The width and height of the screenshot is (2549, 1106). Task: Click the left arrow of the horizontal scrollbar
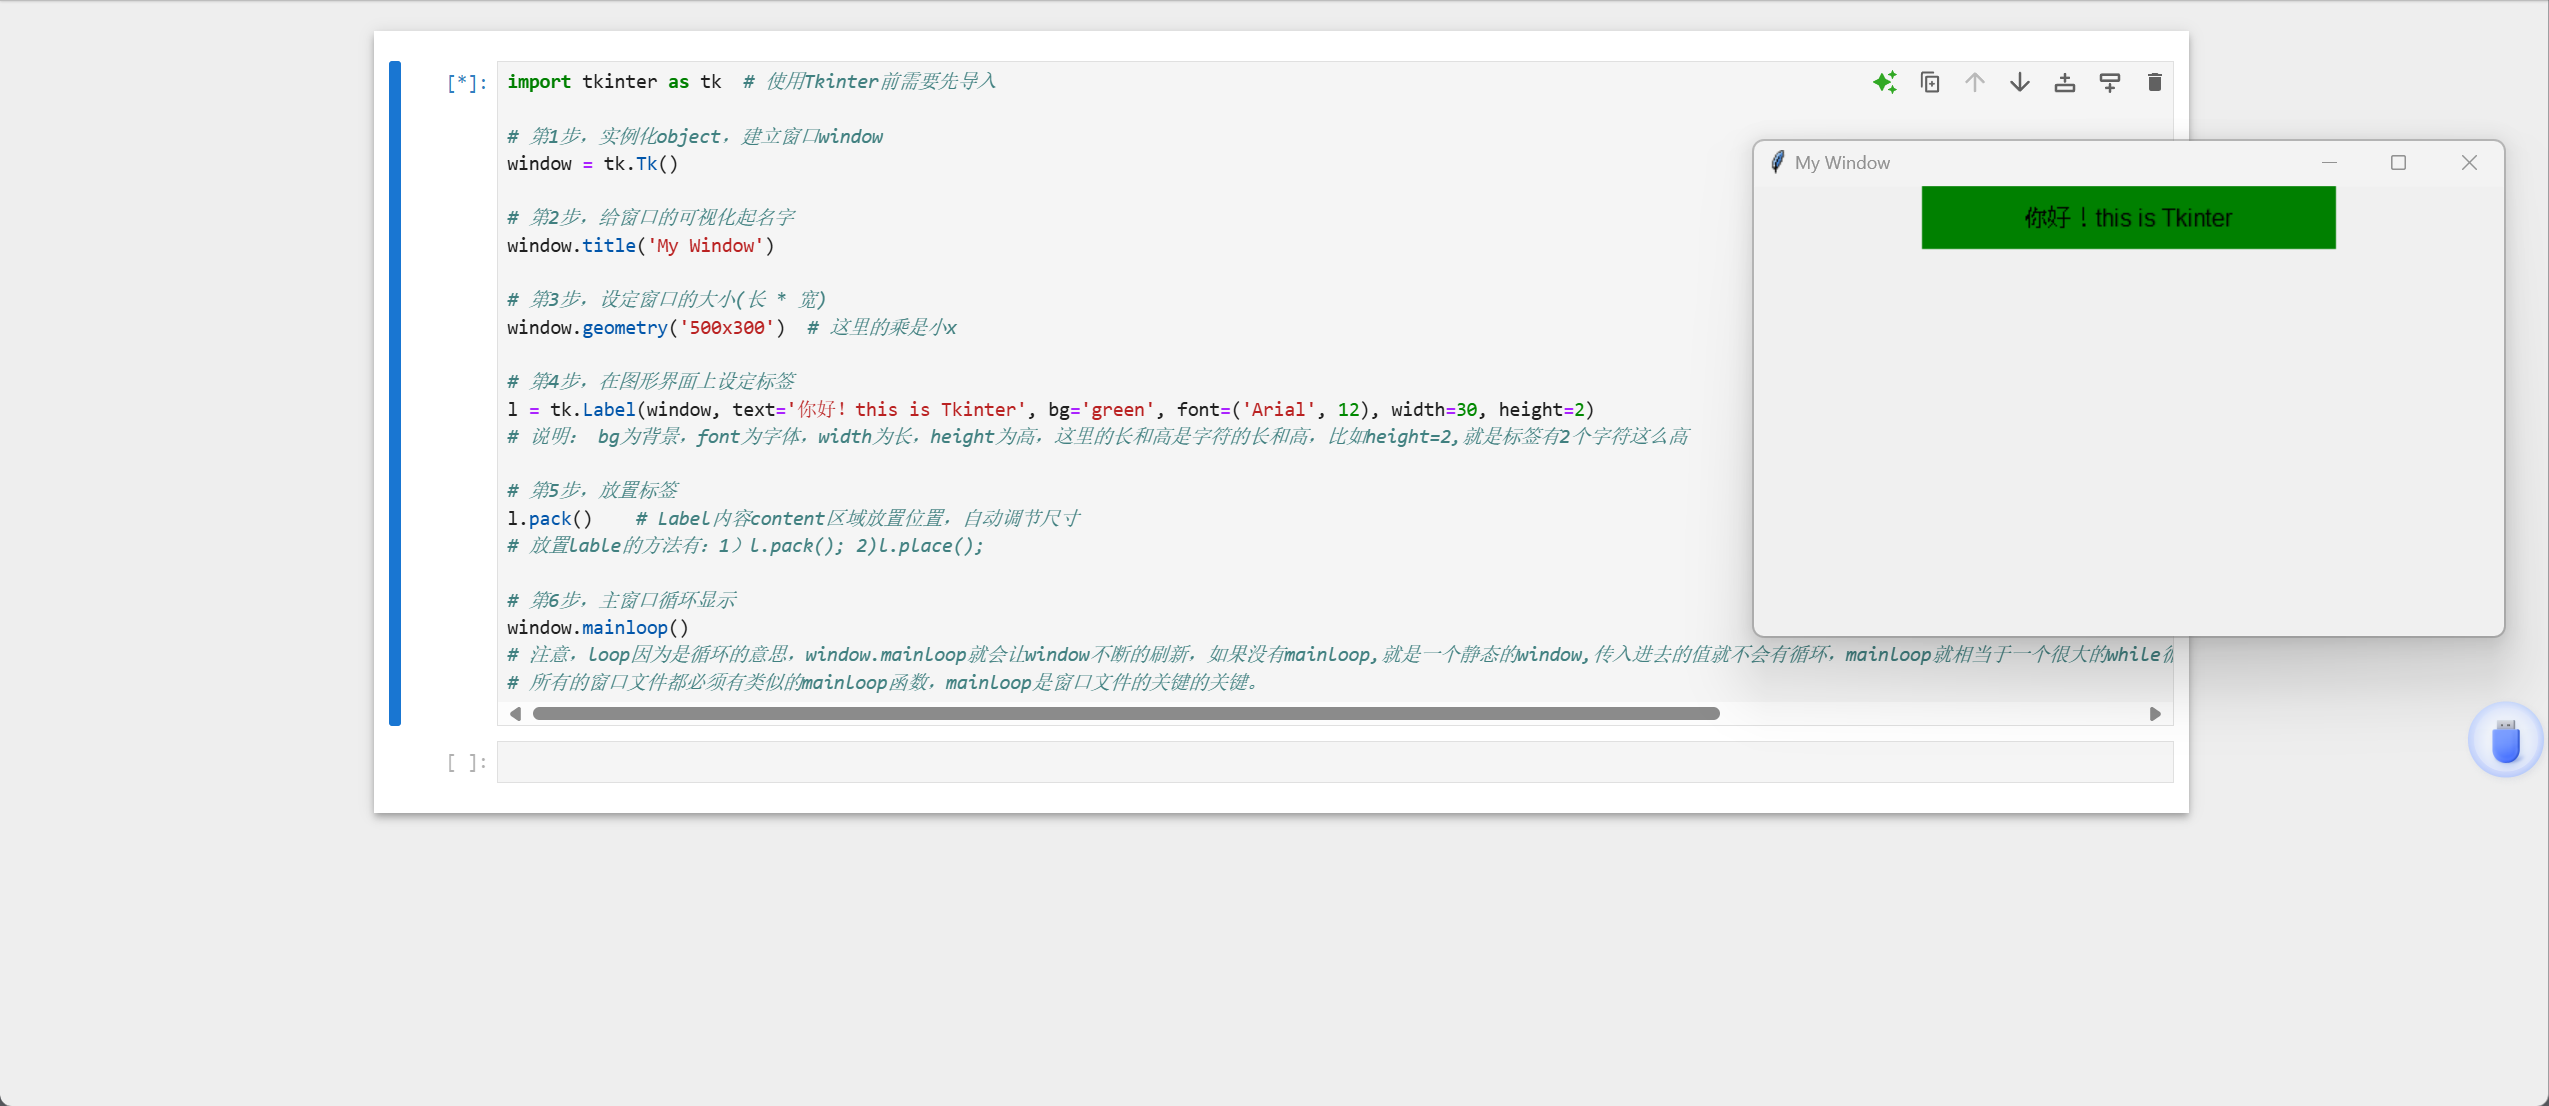(515, 714)
